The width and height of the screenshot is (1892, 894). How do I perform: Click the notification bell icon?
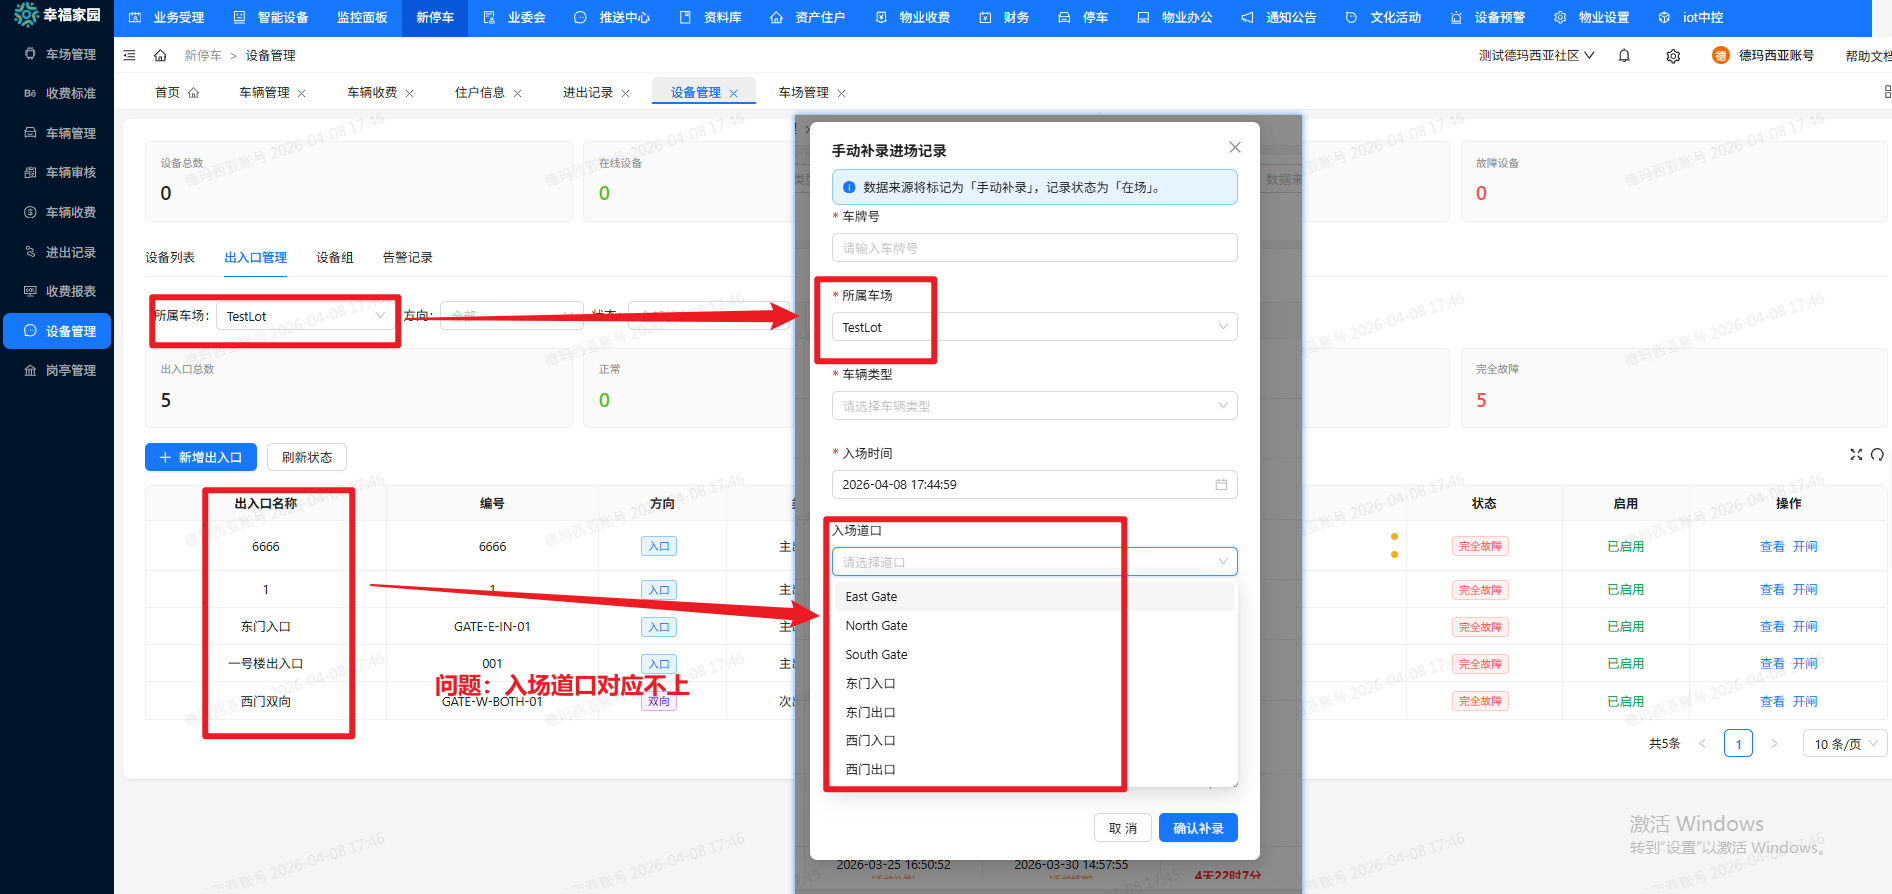1624,56
